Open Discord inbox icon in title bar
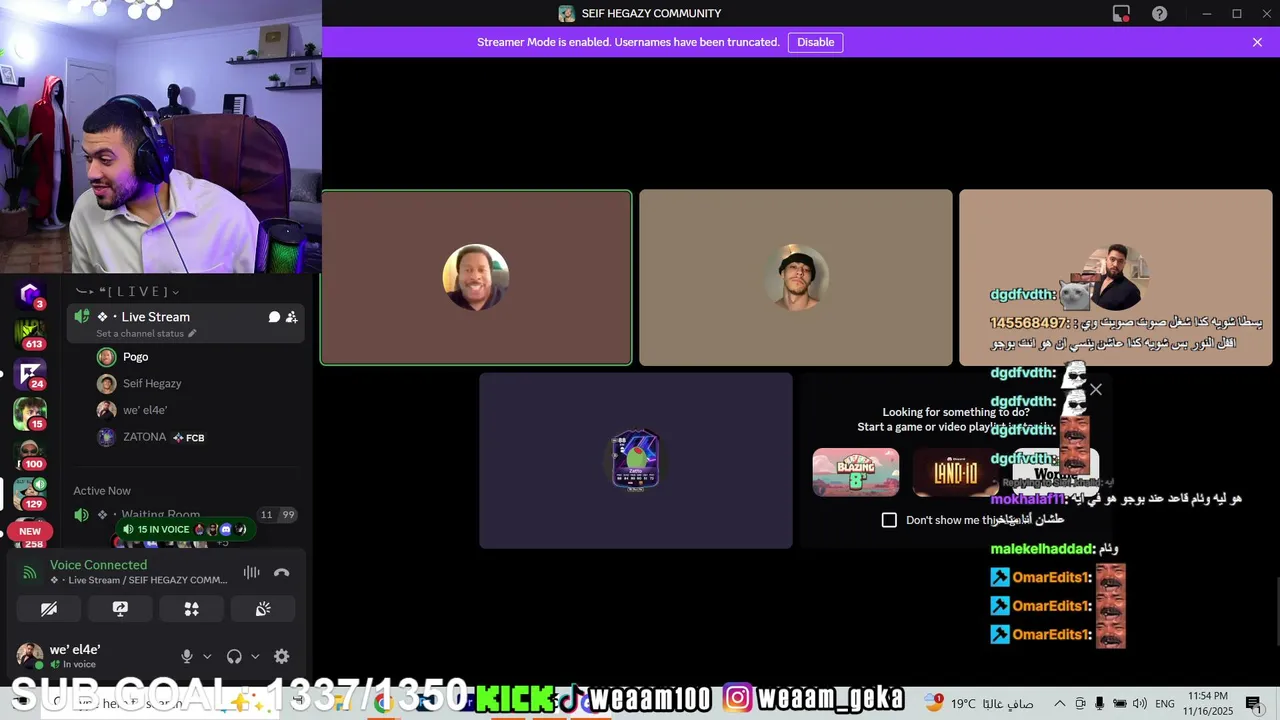The width and height of the screenshot is (1280, 720). point(1121,14)
